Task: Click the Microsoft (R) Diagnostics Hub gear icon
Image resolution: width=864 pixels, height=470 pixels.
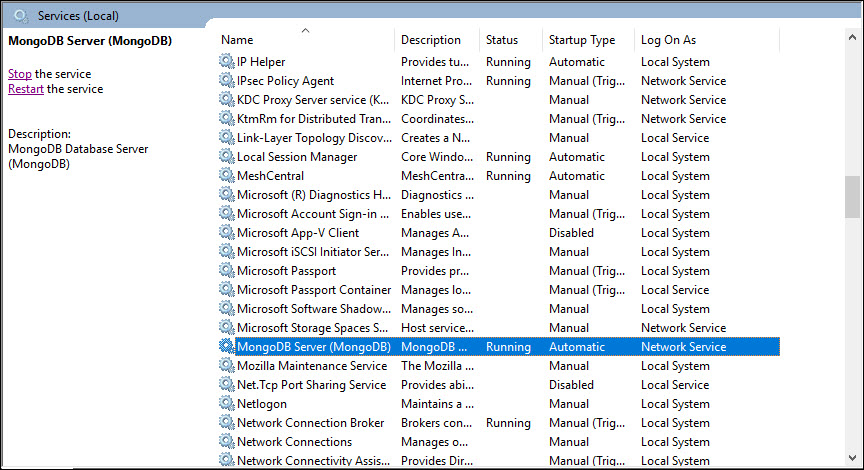Action: 226,195
